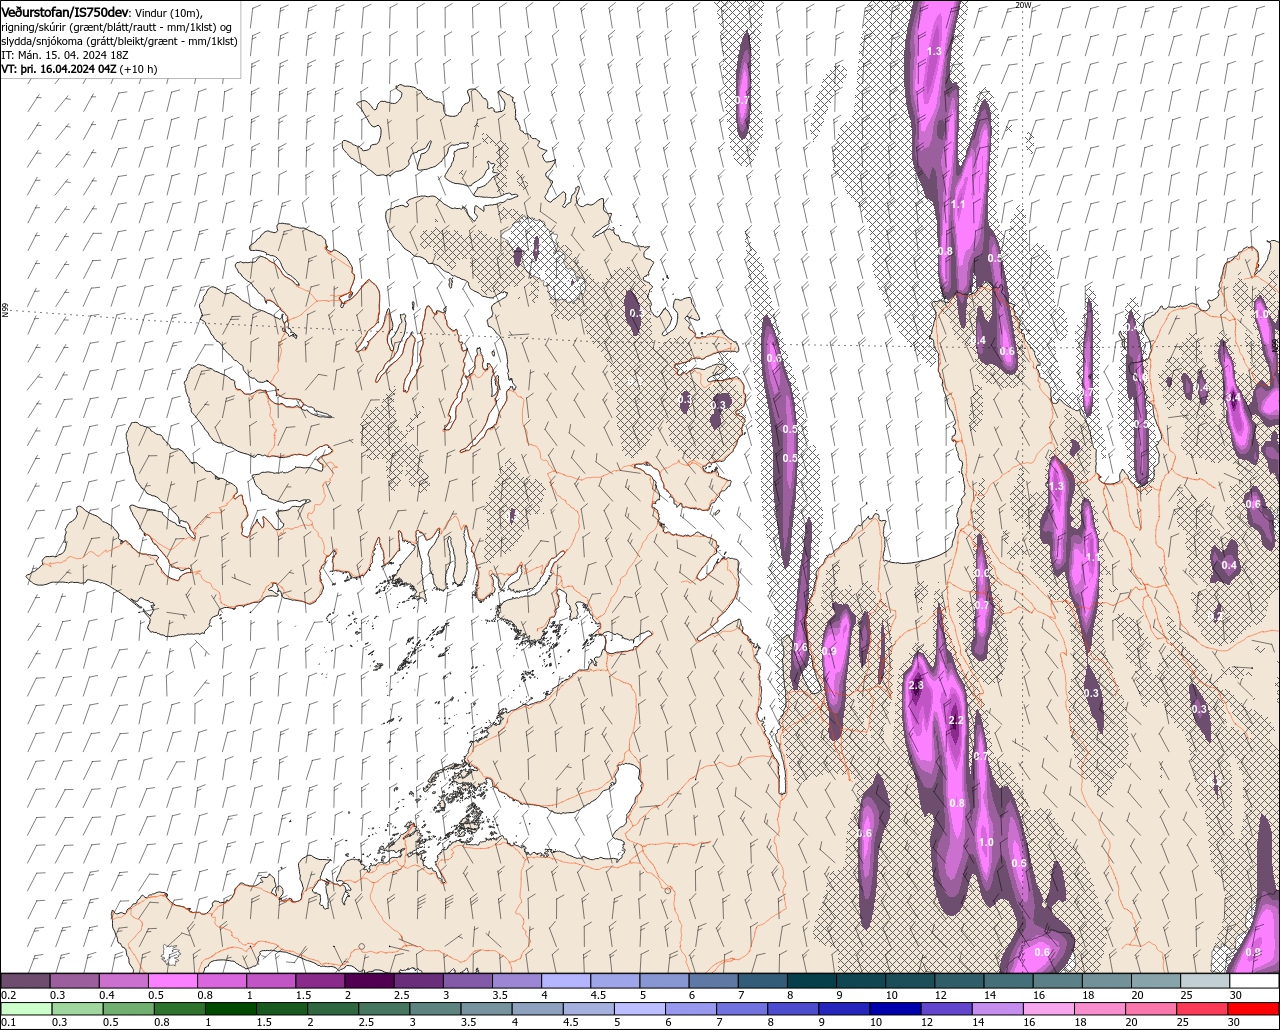Pick the pale lavender 4 swatch in the upper legend row
1280x1030 pixels.
(567, 980)
